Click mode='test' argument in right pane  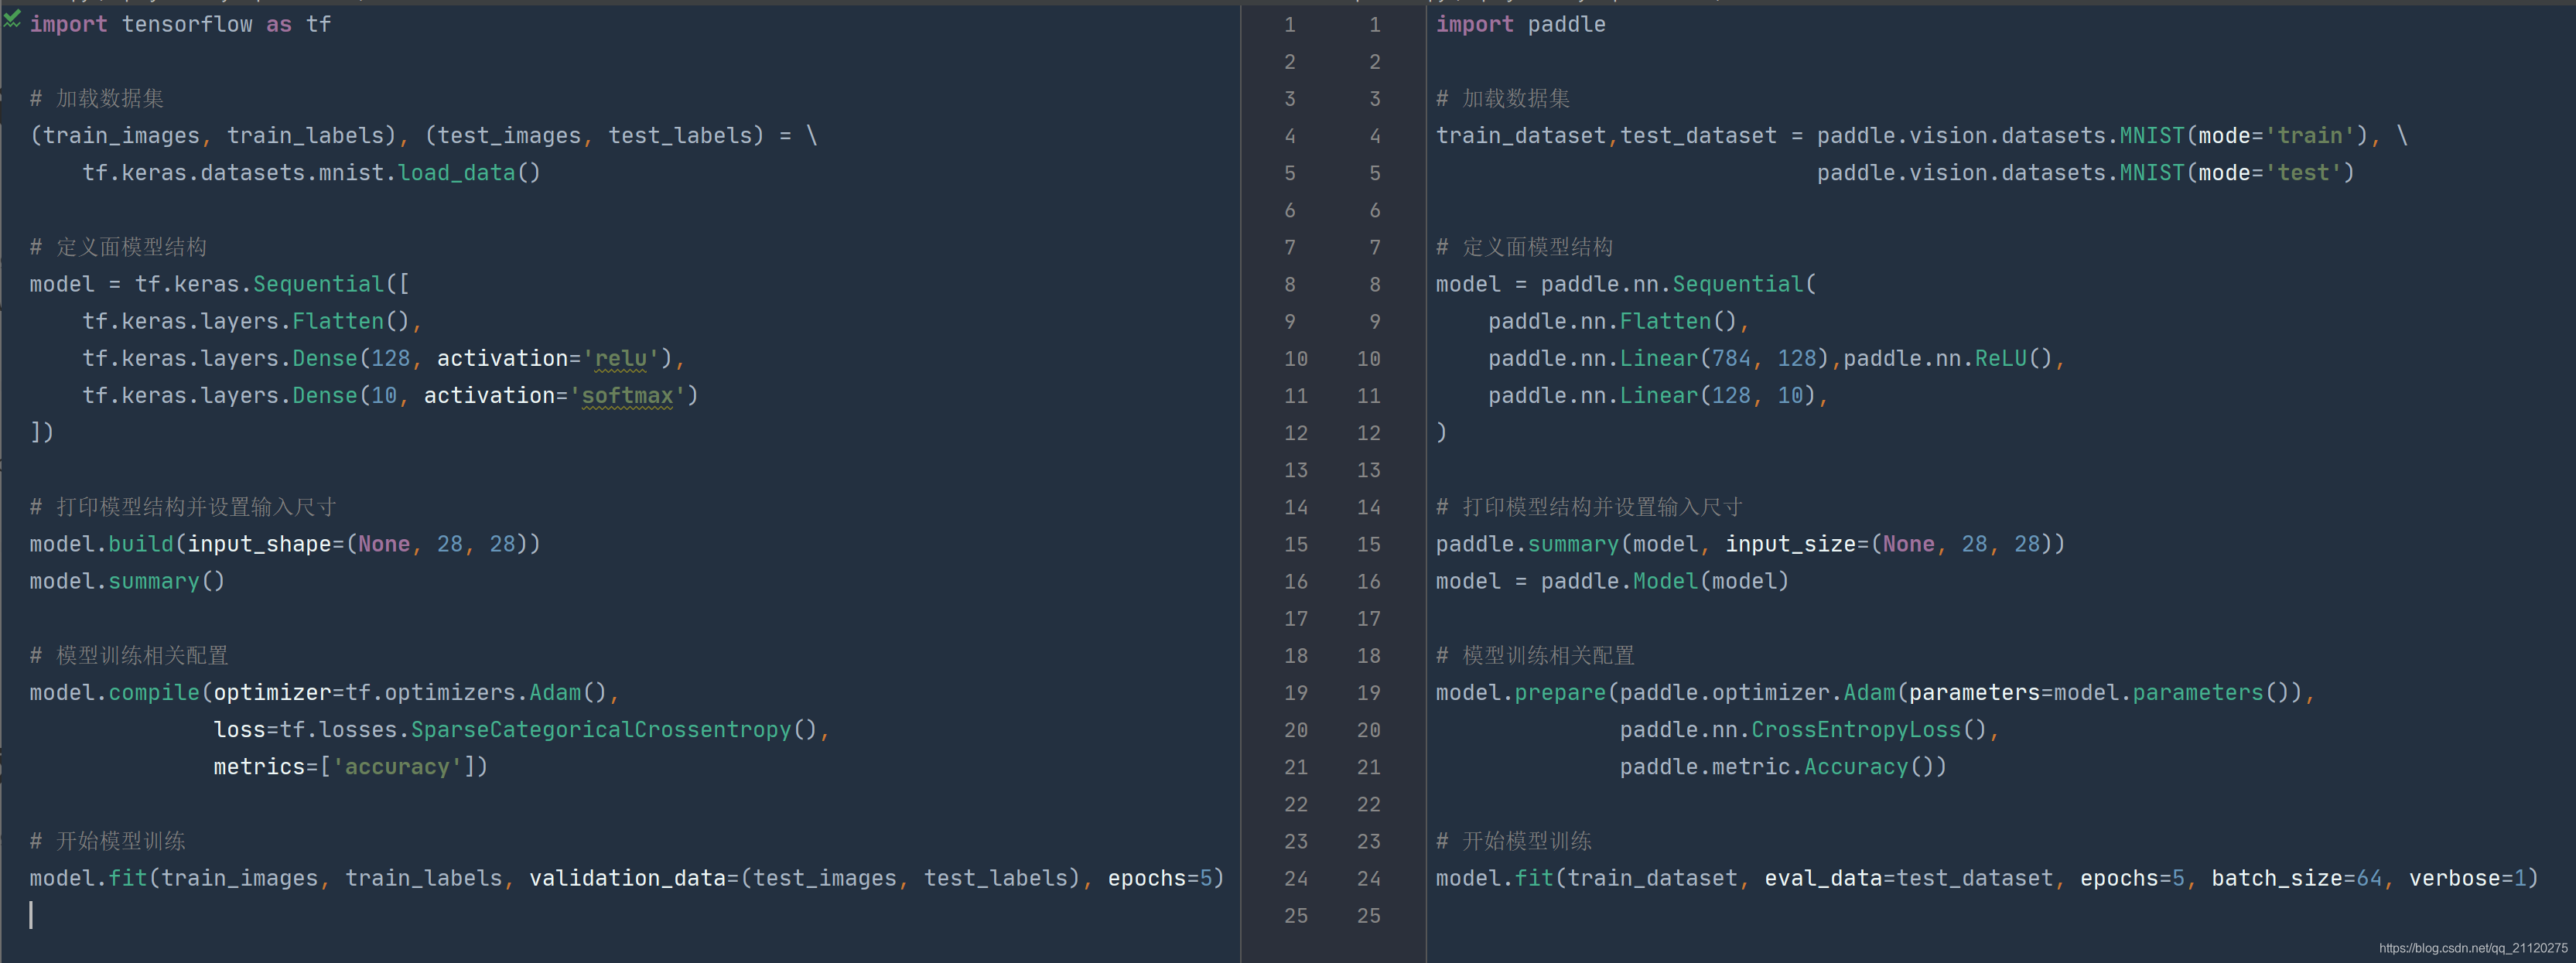coord(2268,173)
